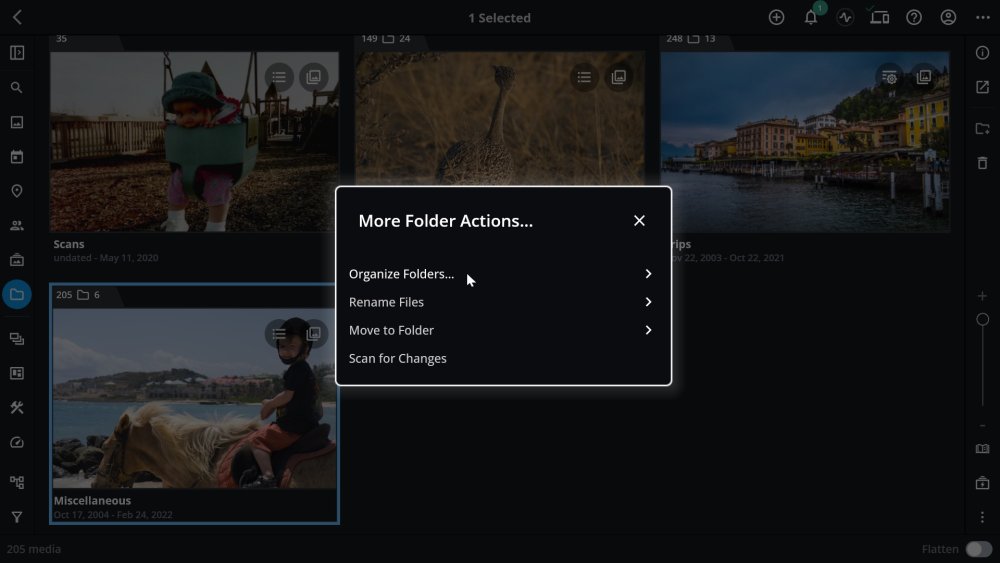Image resolution: width=1000 pixels, height=563 pixels.
Task: Click the minus zoom-out below slider
Action: [983, 425]
